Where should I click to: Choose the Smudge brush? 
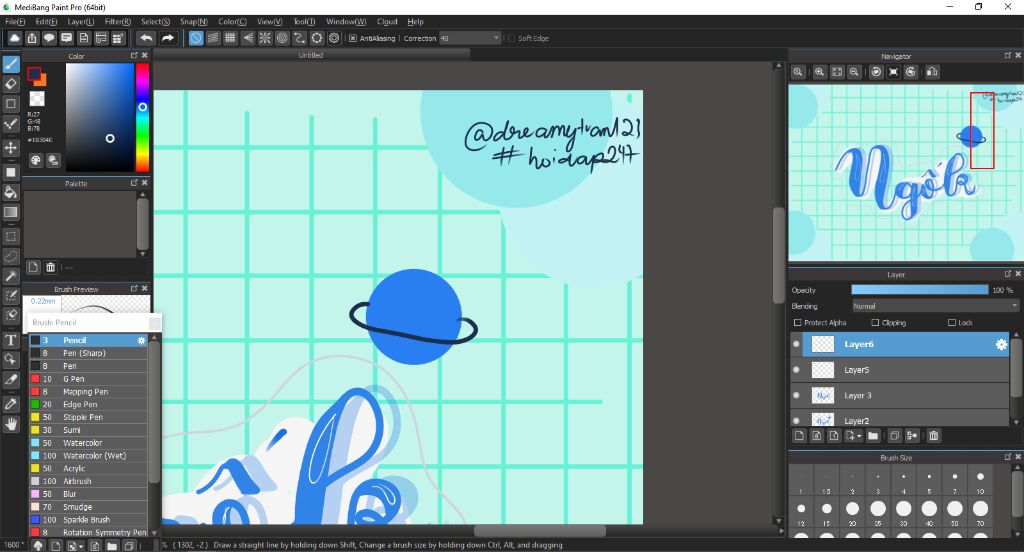pos(88,507)
